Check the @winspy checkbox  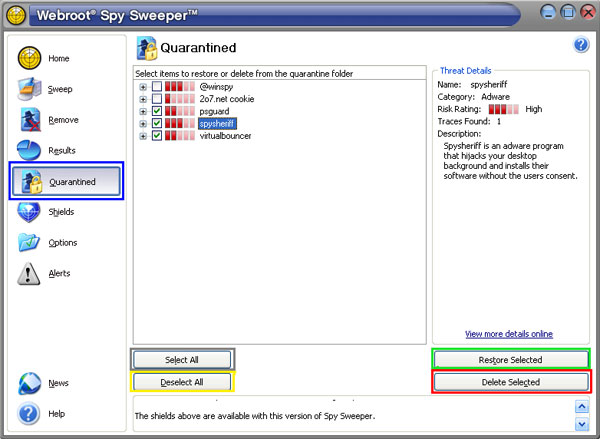point(157,86)
